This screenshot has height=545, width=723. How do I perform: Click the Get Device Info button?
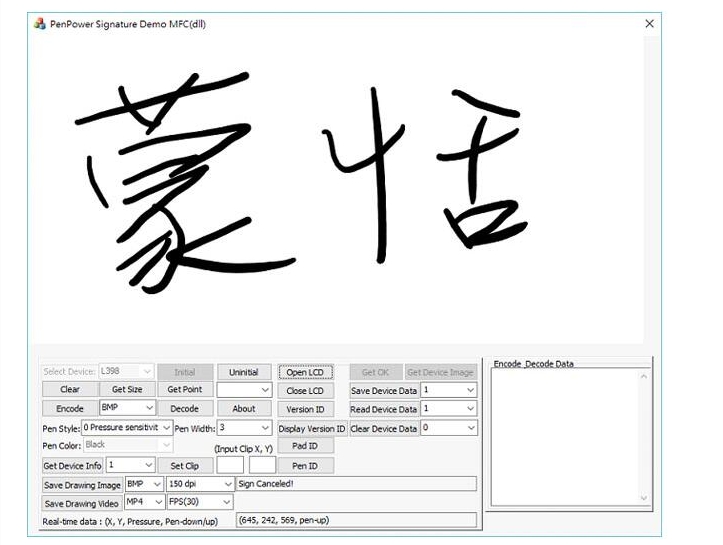(x=72, y=466)
